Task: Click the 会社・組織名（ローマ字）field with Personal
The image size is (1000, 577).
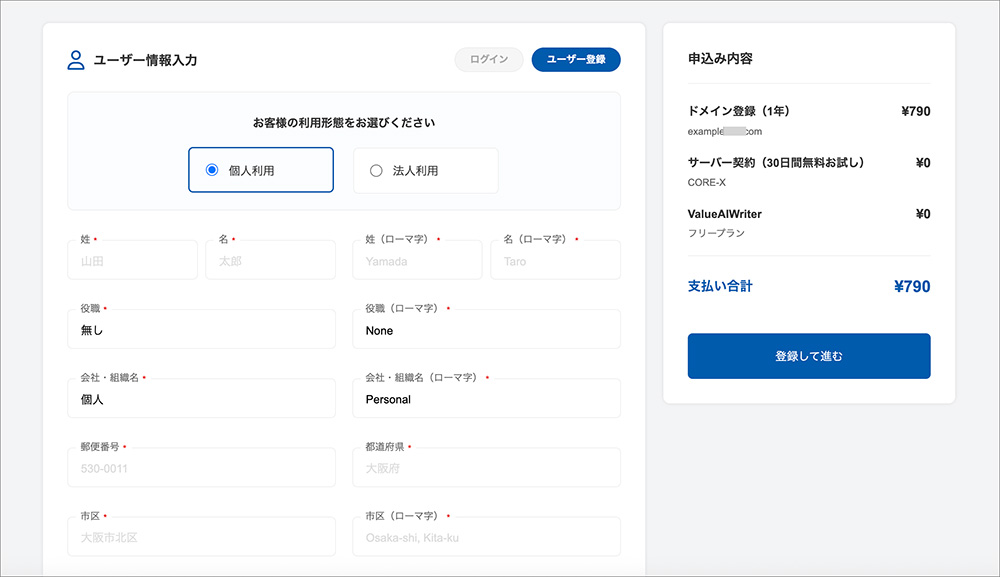Action: coord(486,398)
